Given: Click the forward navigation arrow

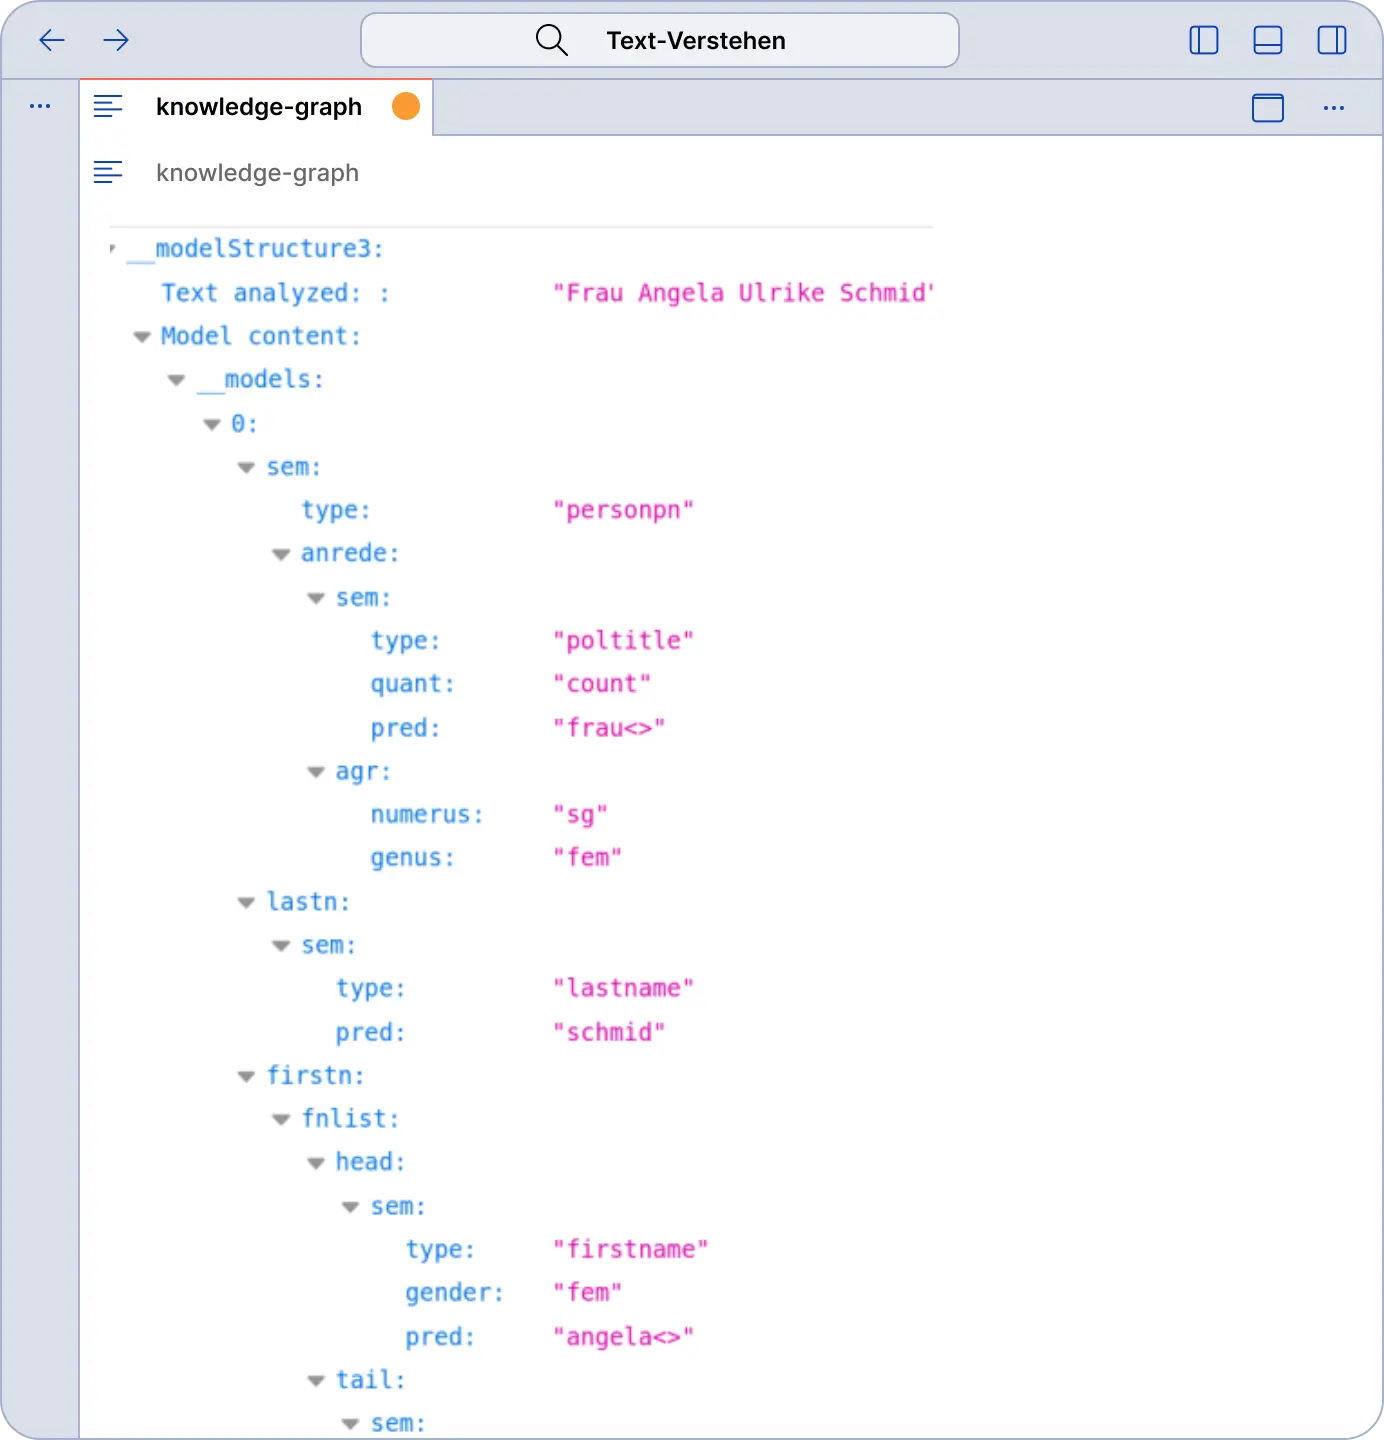Looking at the screenshot, I should 116,40.
